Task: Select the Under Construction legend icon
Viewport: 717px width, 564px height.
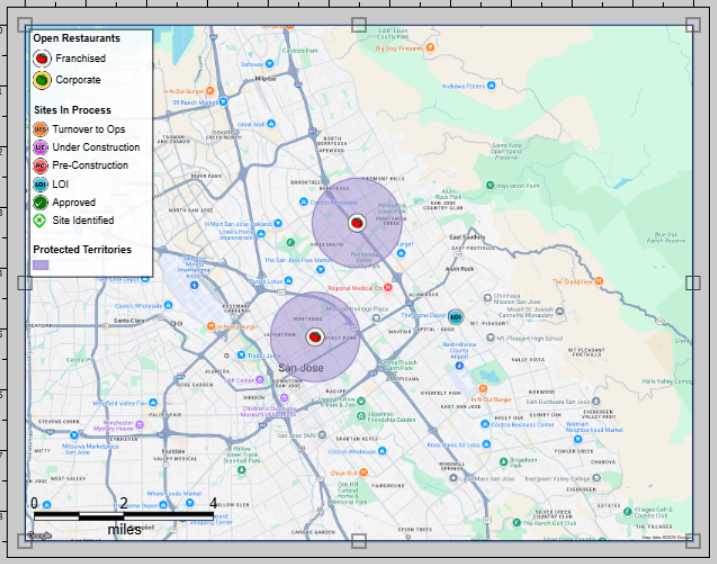Action: click(x=41, y=147)
